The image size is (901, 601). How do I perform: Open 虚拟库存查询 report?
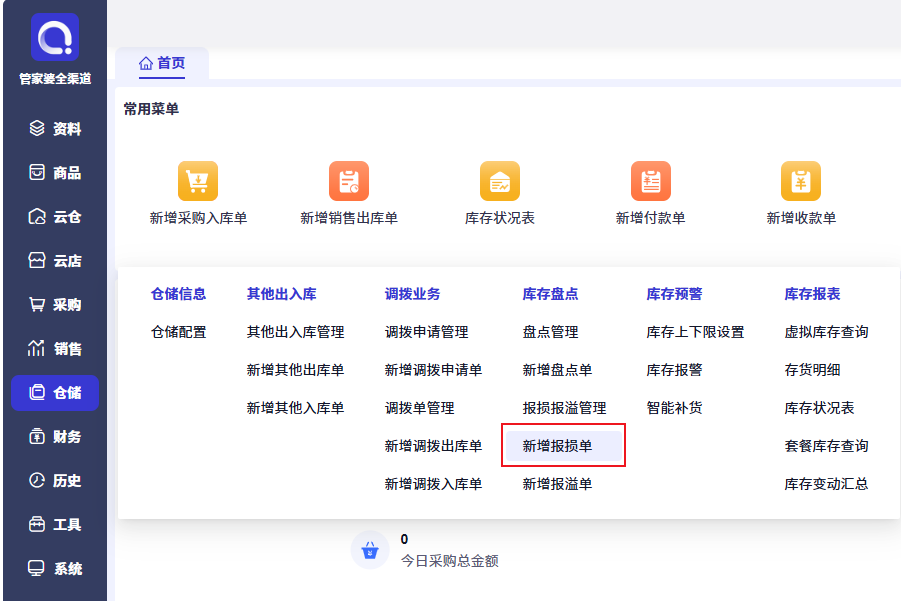pyautogui.click(x=826, y=332)
